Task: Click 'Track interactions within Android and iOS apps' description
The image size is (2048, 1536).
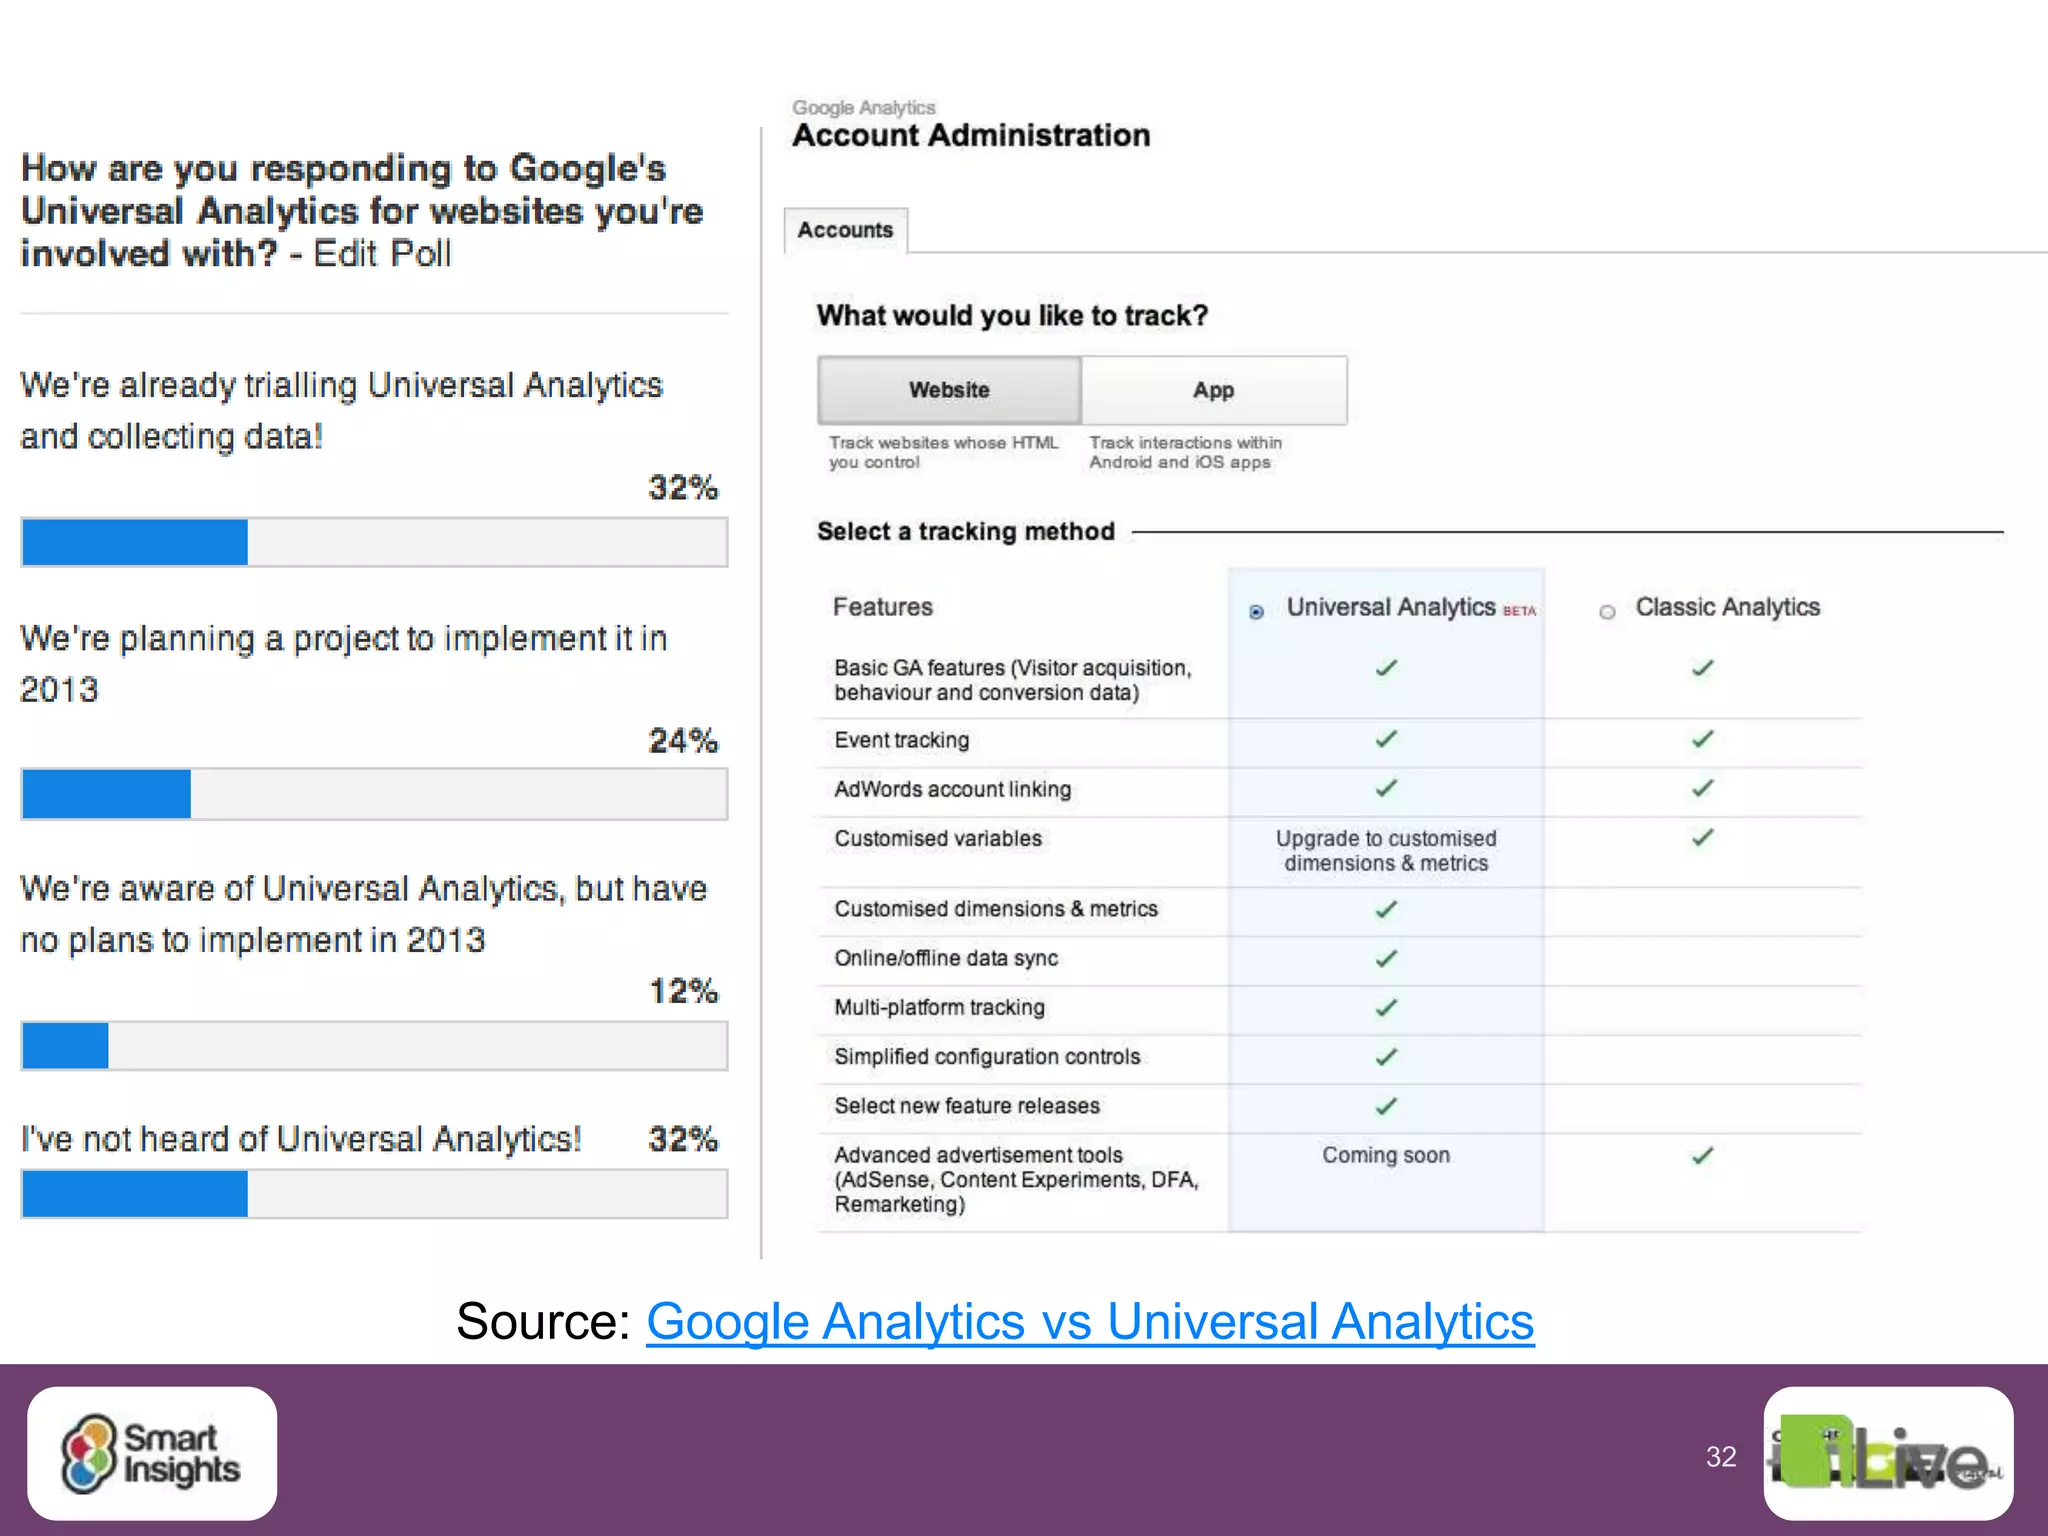Action: (1186, 452)
